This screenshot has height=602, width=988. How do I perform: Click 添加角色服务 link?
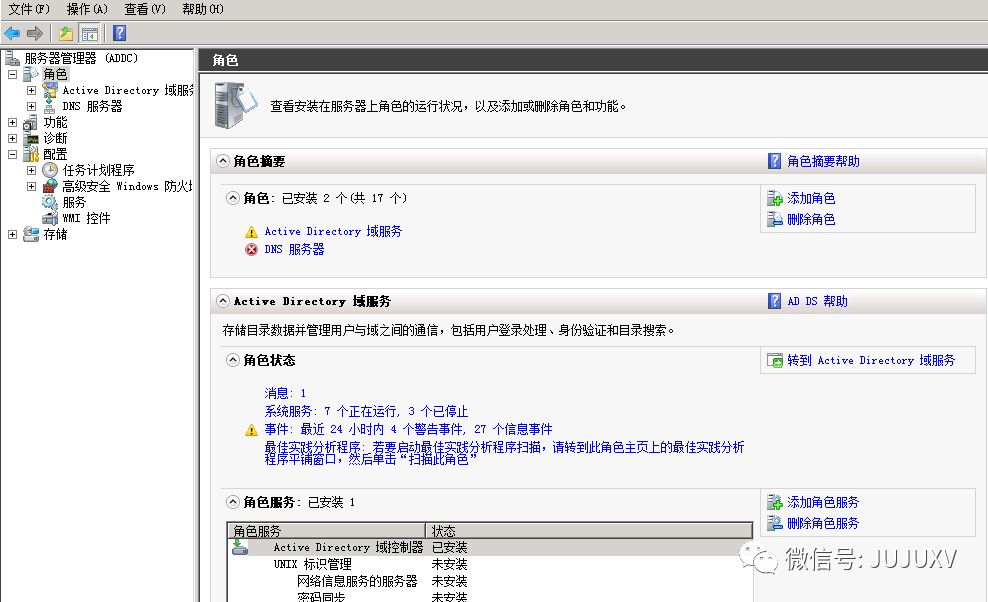pyautogui.click(x=823, y=502)
